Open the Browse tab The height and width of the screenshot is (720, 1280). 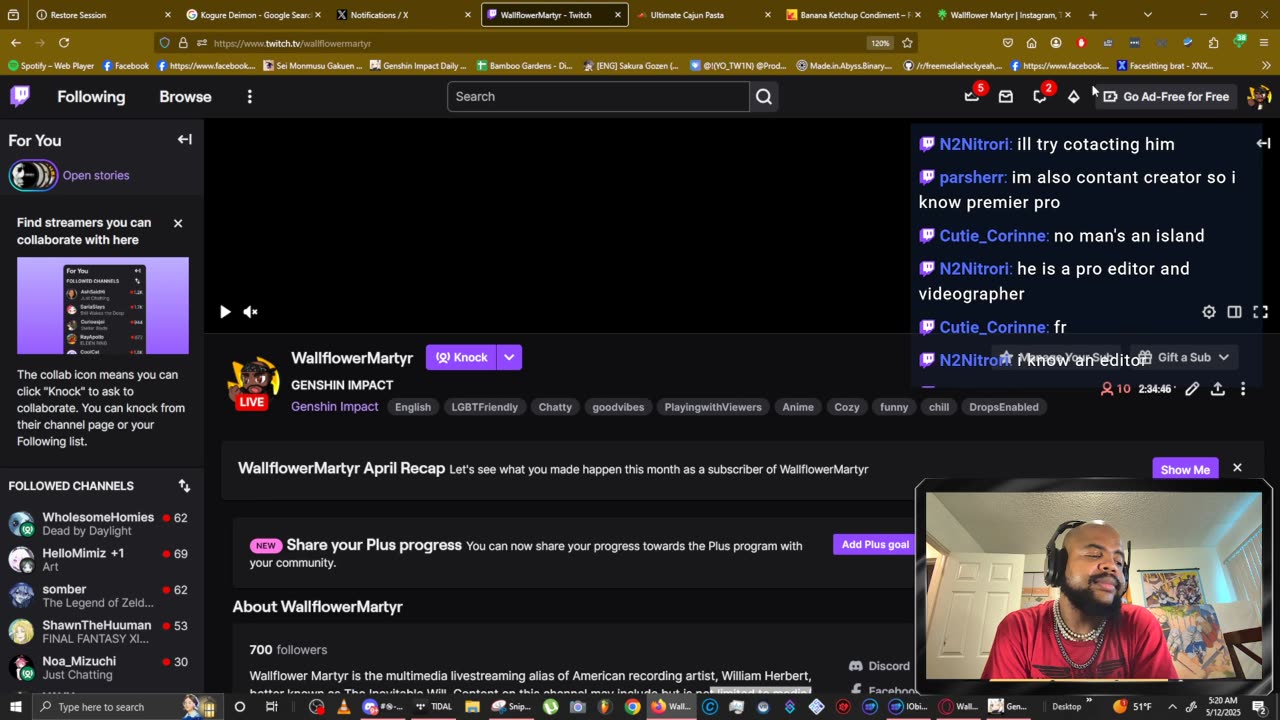(x=185, y=97)
